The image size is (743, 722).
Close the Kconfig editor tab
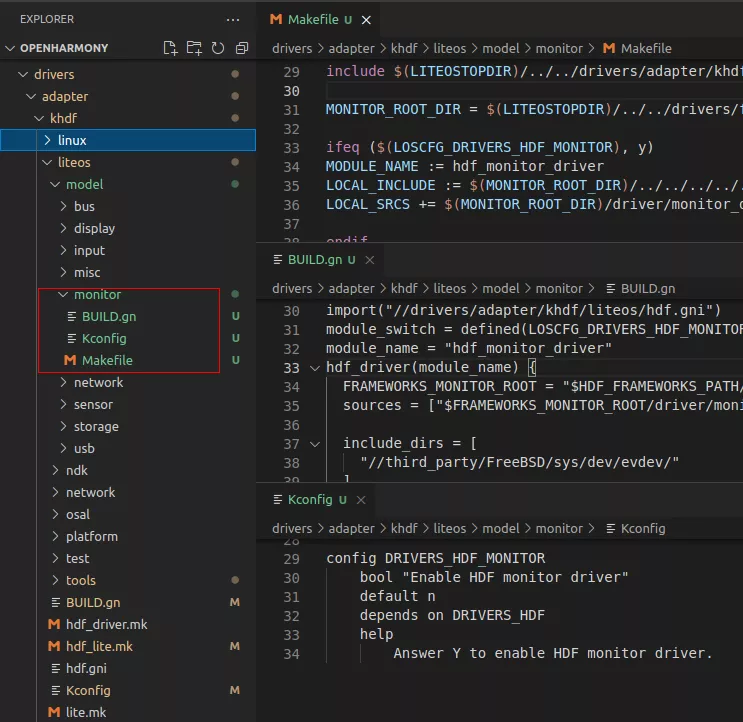[361, 500]
